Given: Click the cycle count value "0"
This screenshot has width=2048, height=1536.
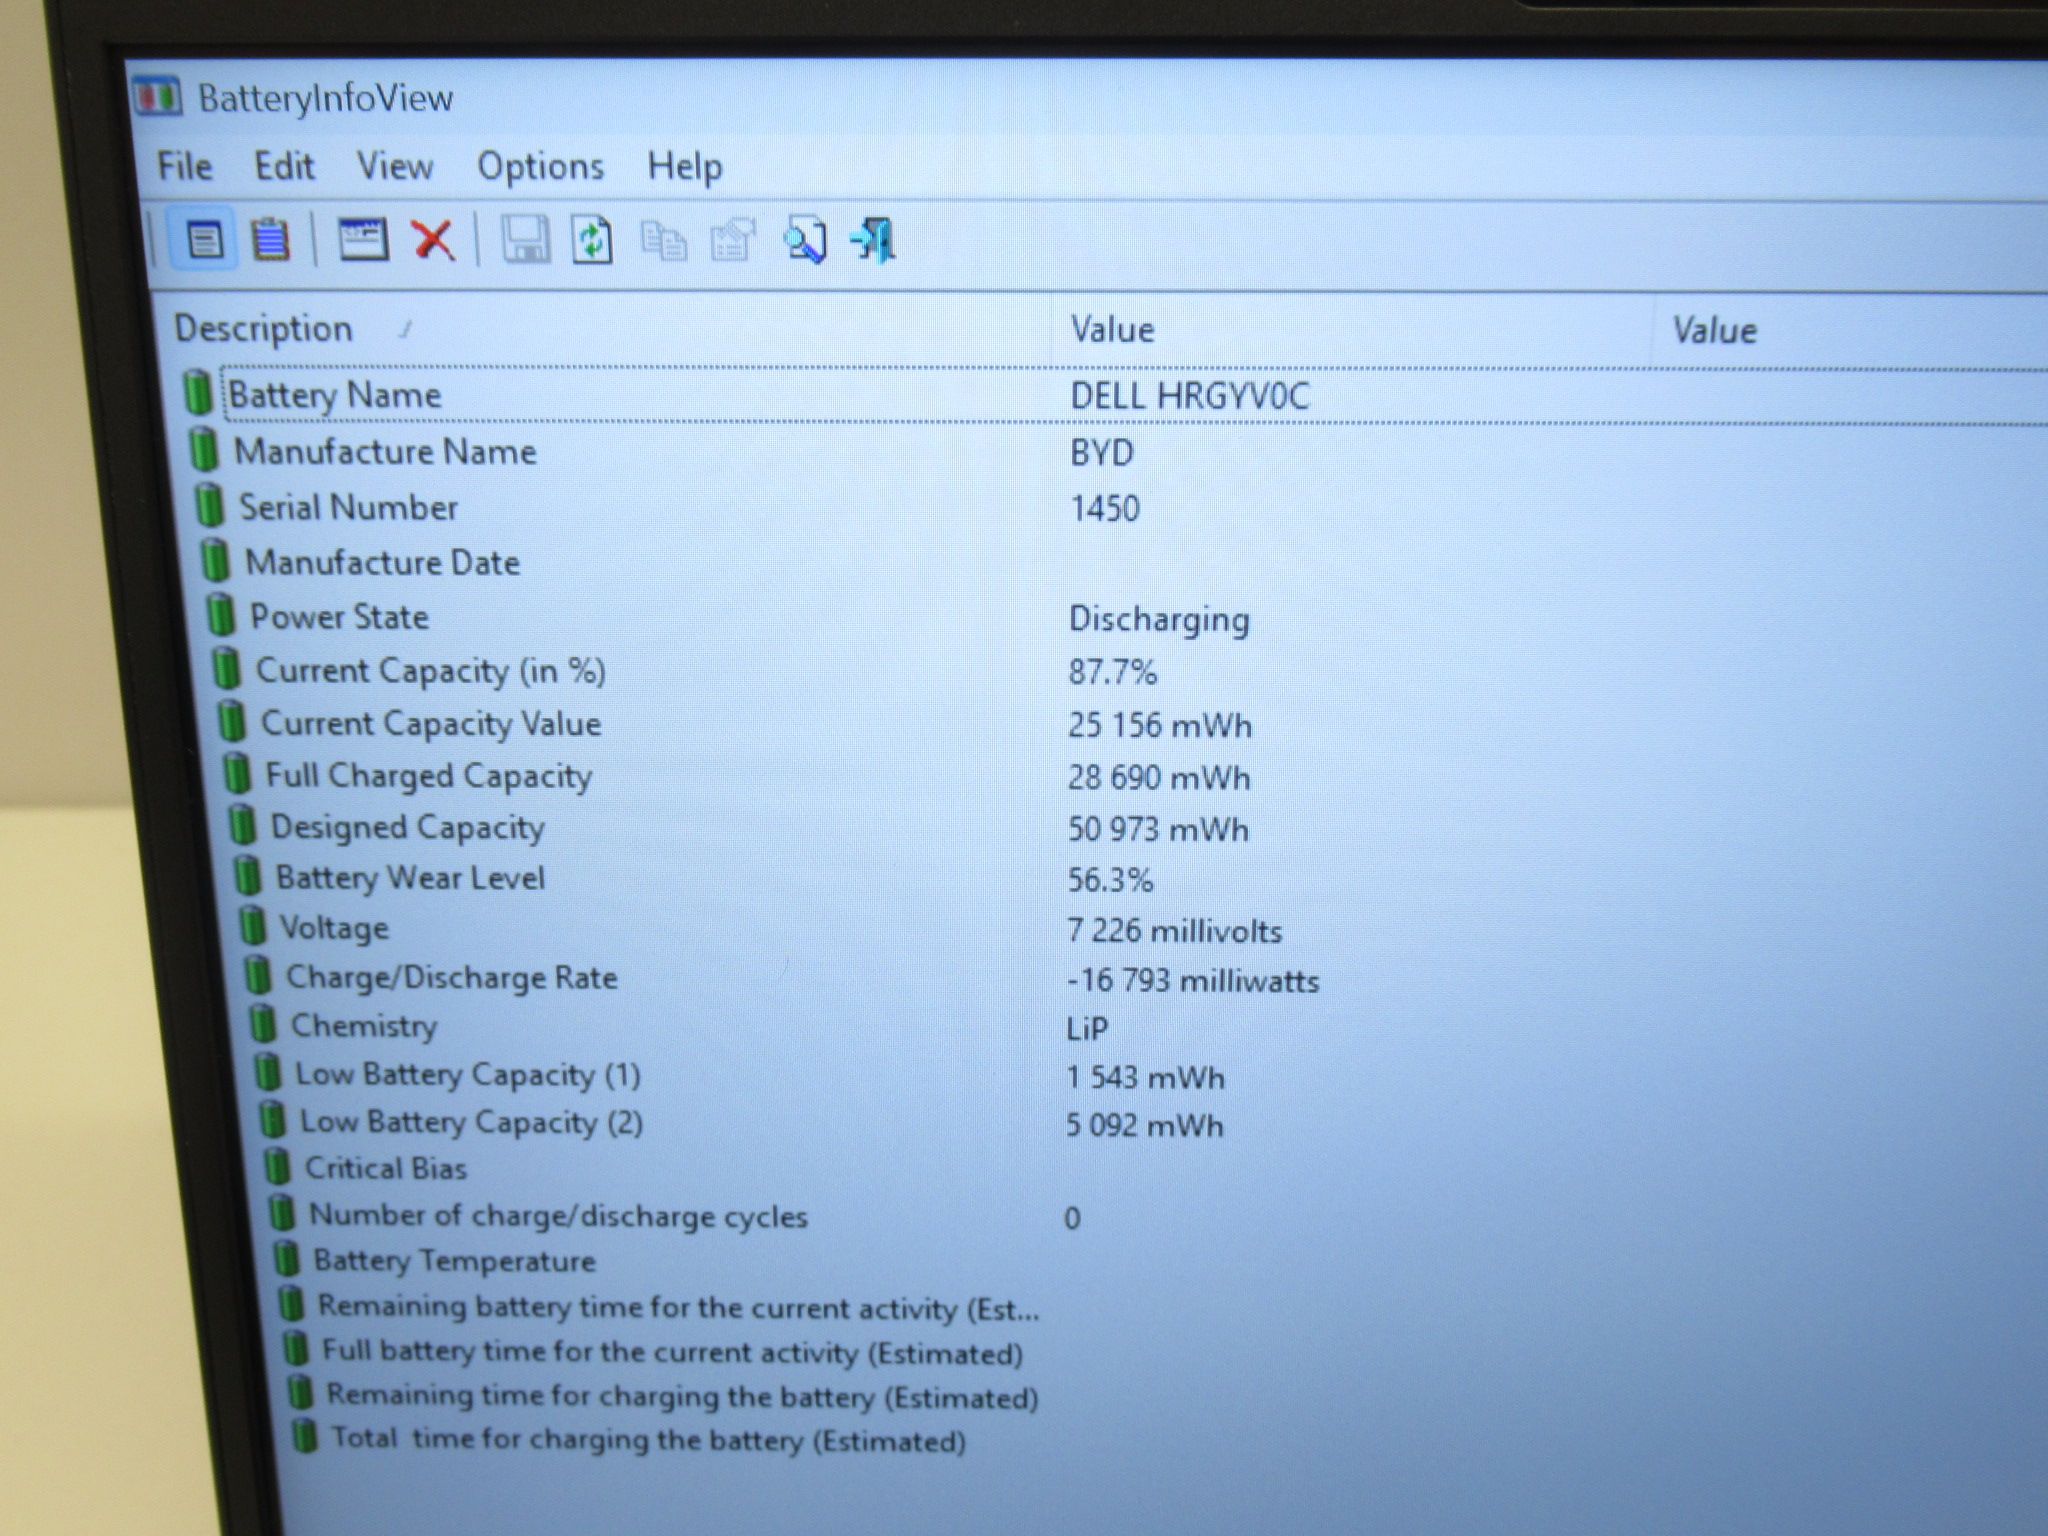Looking at the screenshot, I should point(1072,1218).
